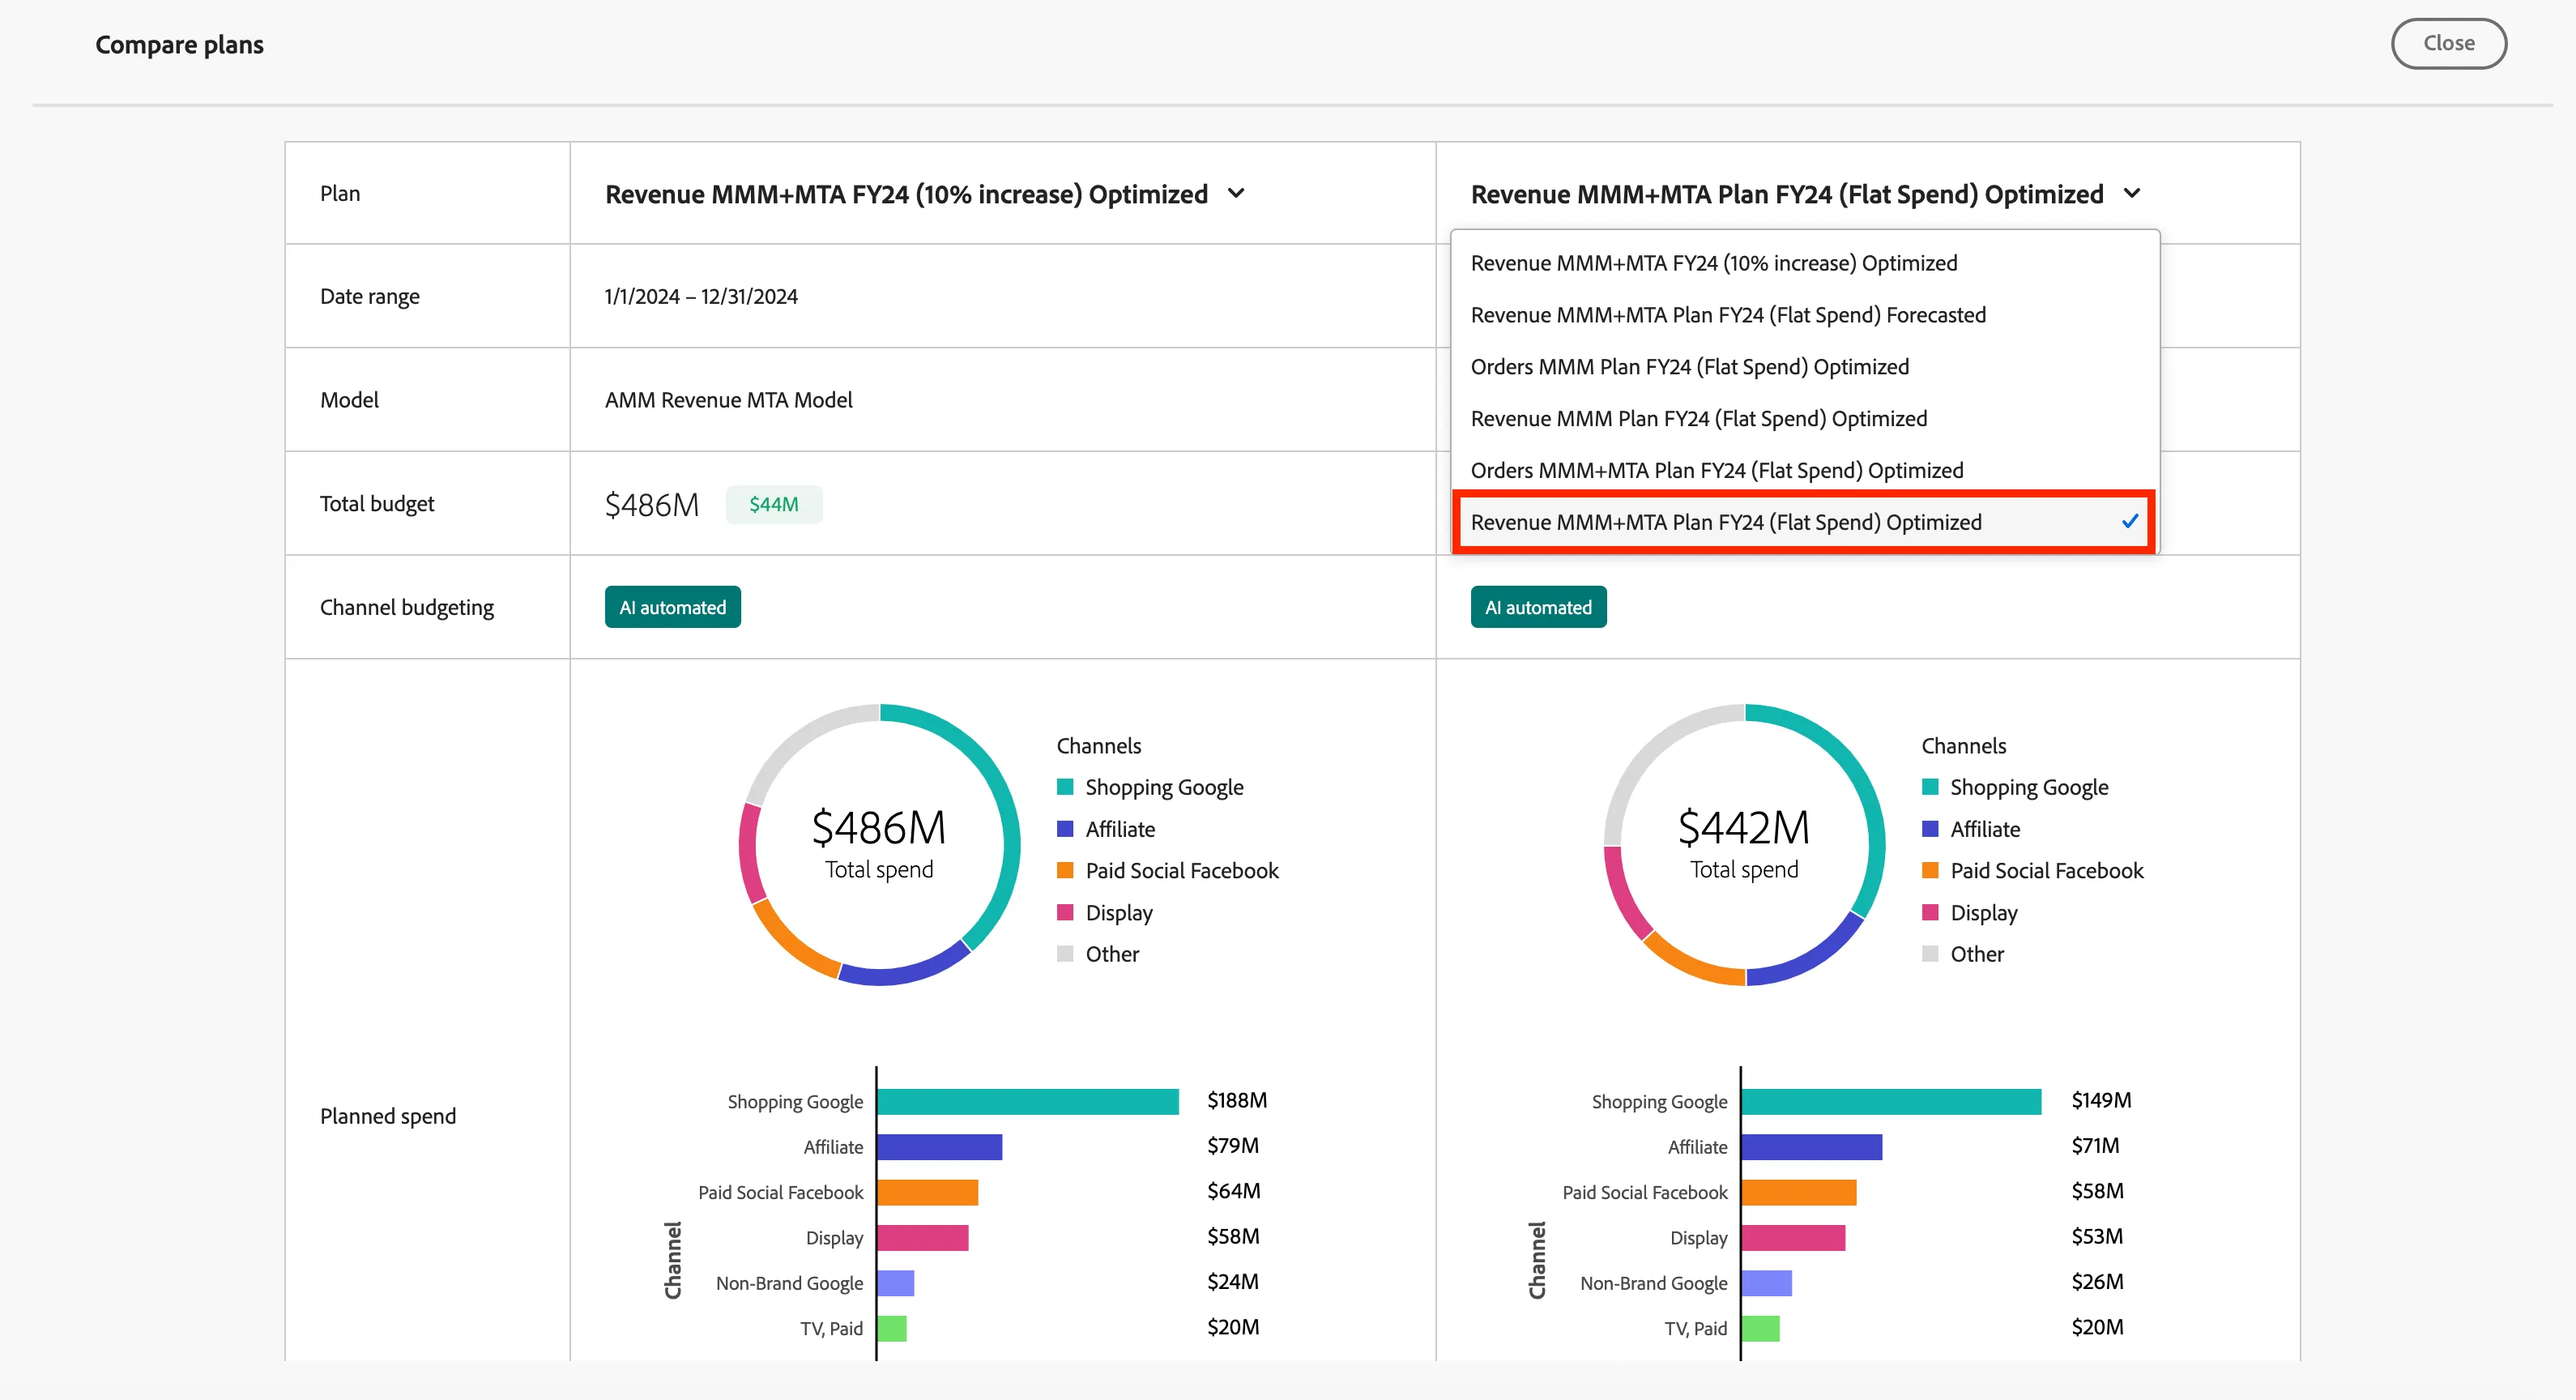Select checked Revenue MMM+MTA Plan (Flat Spend) Optimized option
Image resolution: width=2576 pixels, height=1400 pixels.
(1805, 522)
